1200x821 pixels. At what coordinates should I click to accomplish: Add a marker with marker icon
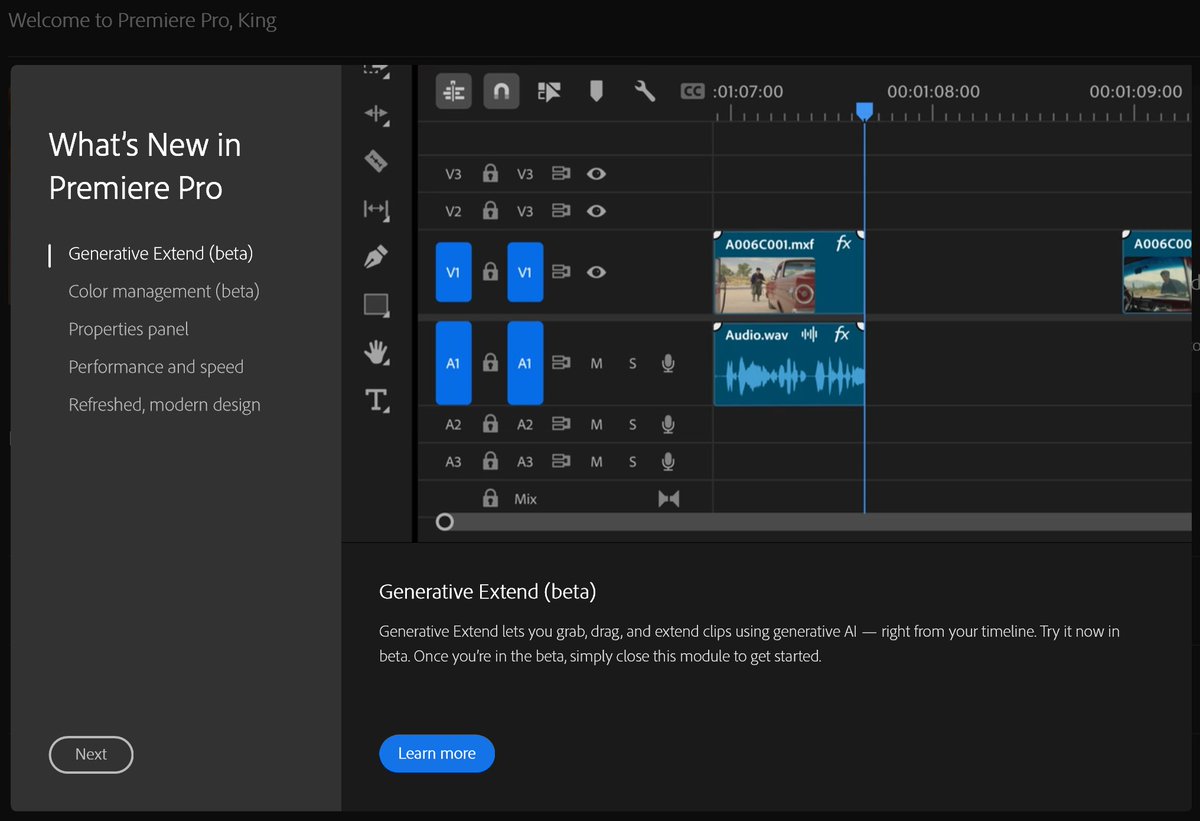point(596,92)
